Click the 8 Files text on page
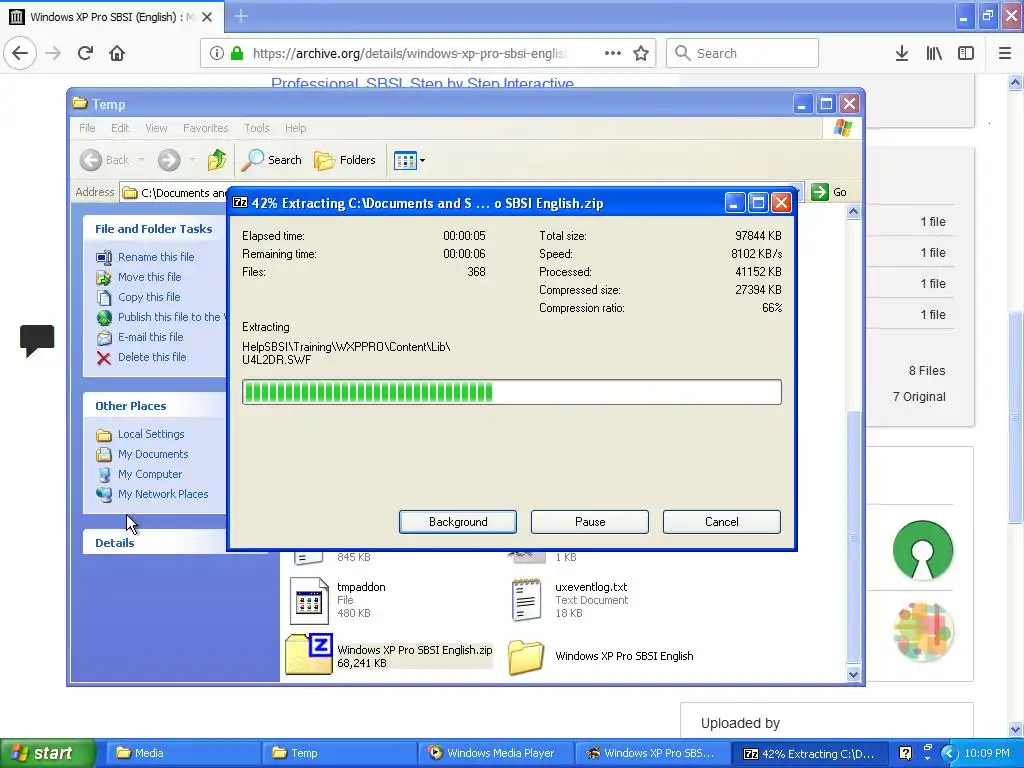 point(927,370)
